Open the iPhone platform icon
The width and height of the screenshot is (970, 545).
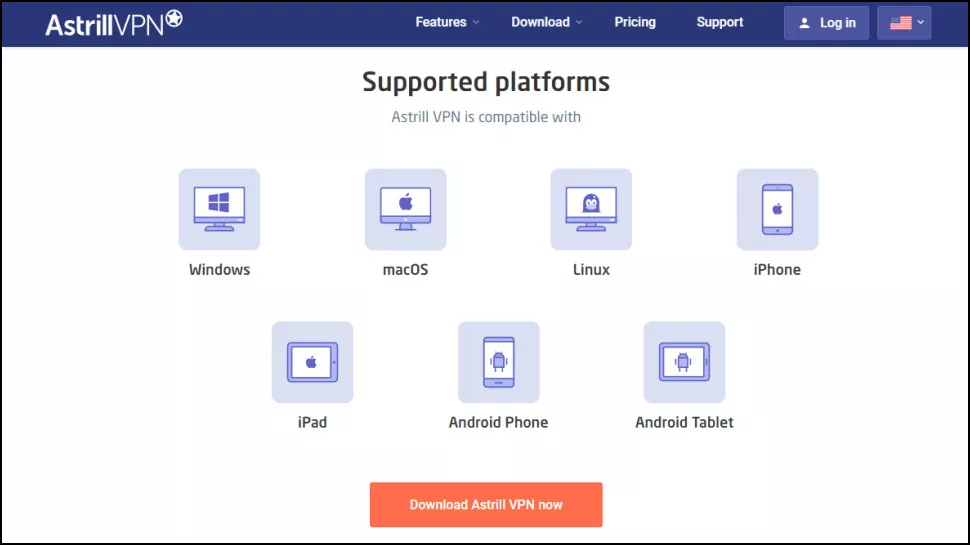coord(777,209)
